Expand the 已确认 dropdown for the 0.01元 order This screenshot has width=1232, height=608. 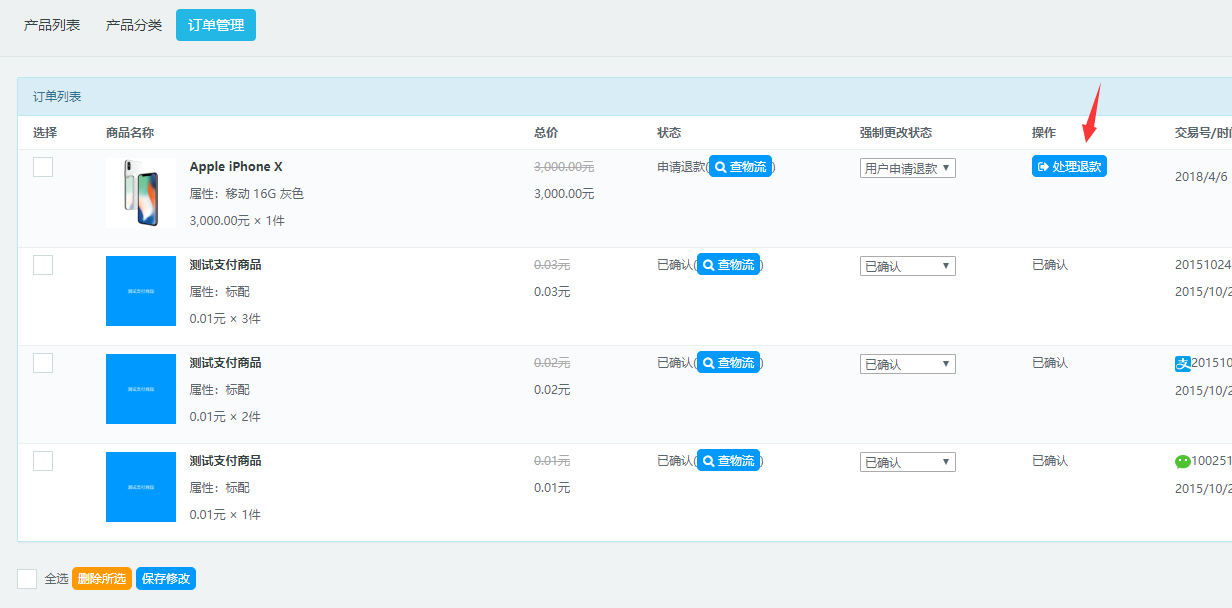point(907,462)
